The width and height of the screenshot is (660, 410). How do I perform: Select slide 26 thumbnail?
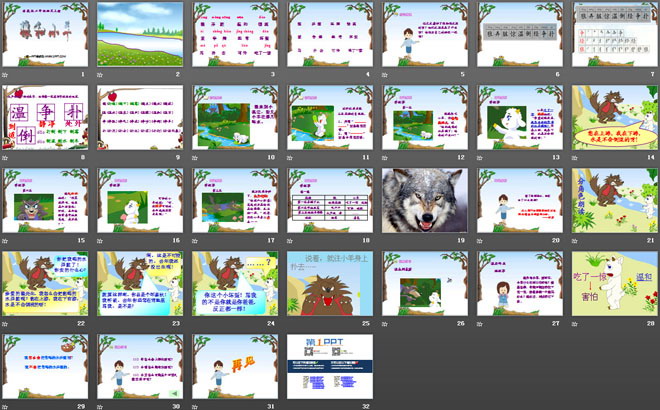point(425,284)
